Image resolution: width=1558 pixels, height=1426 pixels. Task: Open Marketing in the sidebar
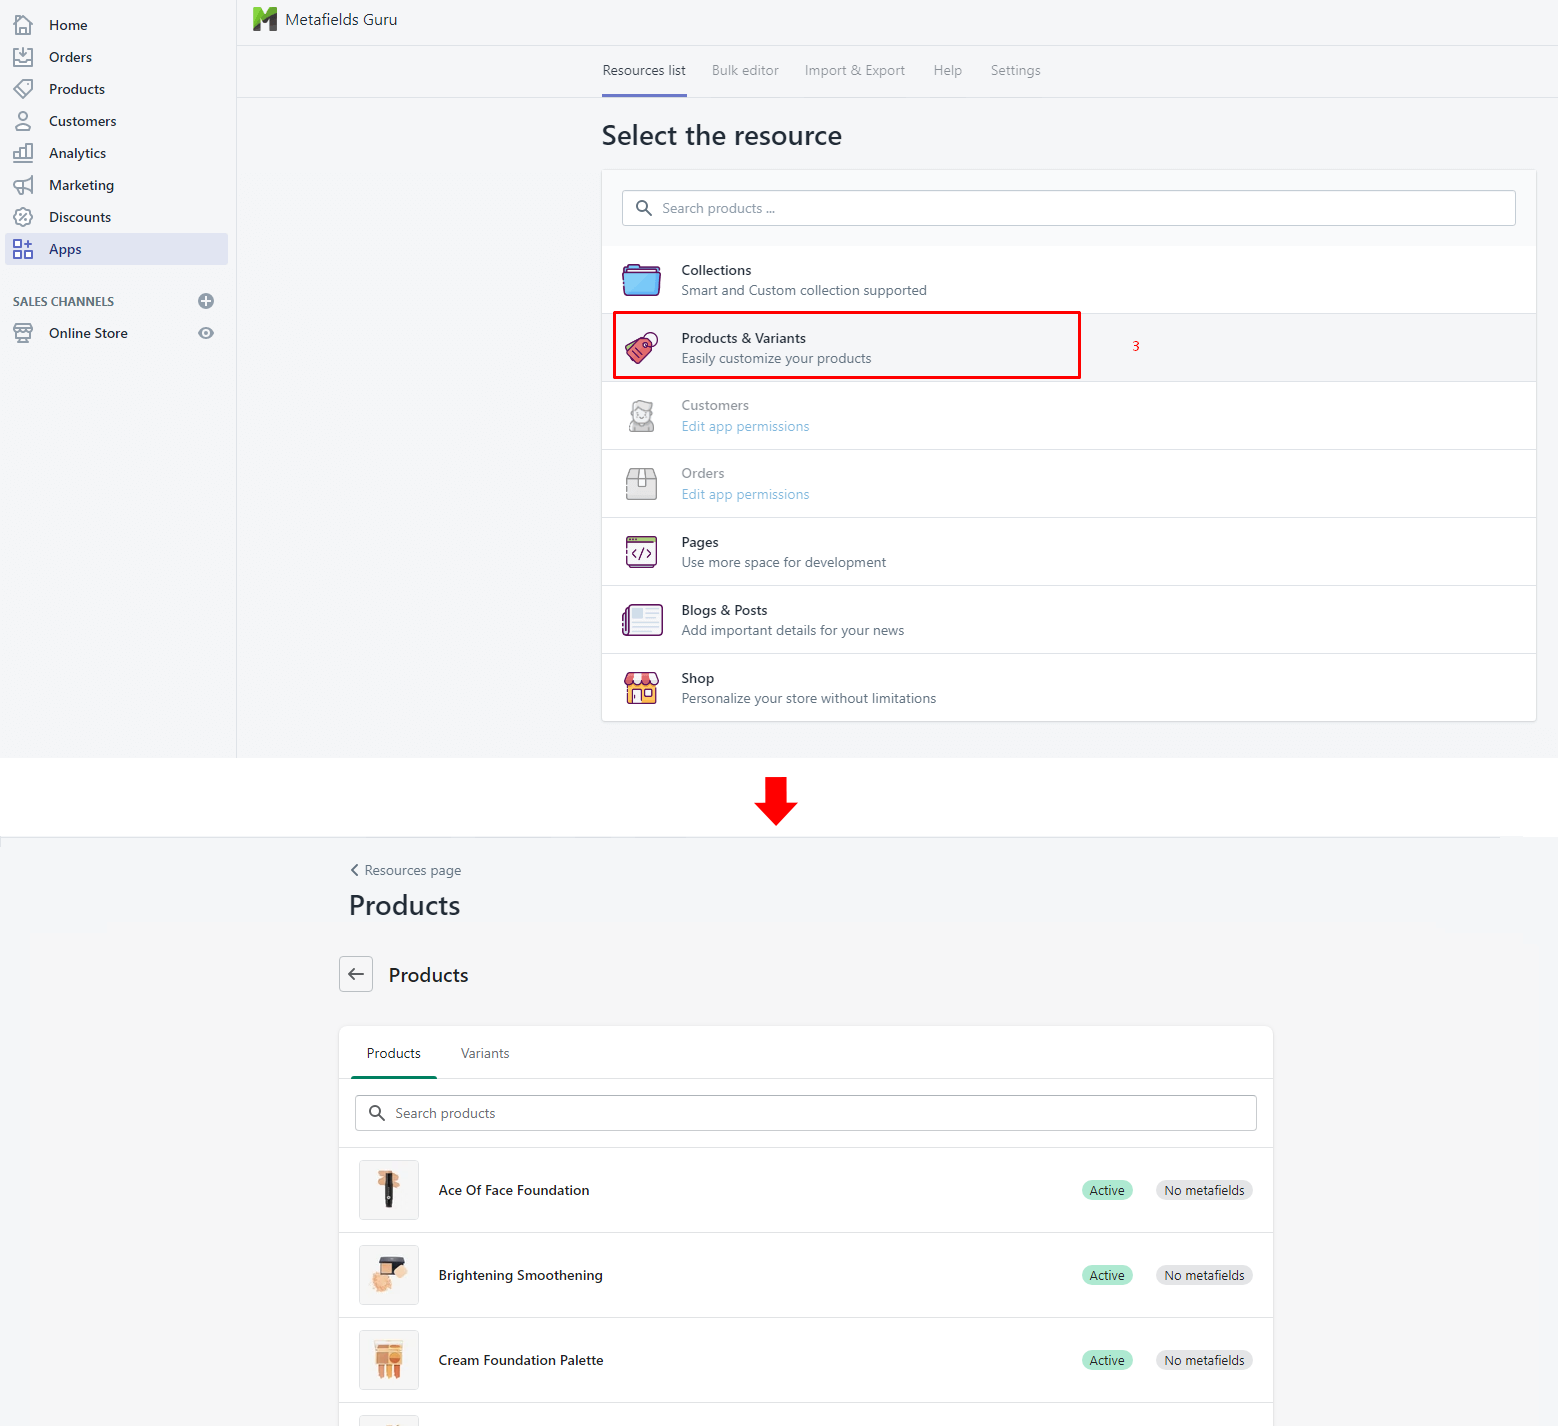(81, 185)
